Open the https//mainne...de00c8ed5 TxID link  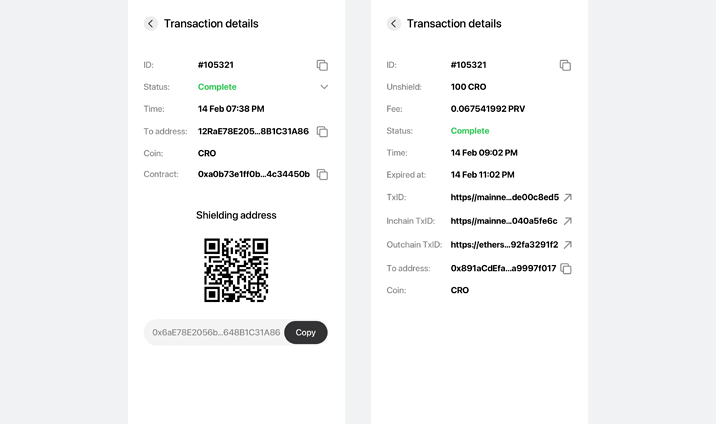(x=505, y=197)
